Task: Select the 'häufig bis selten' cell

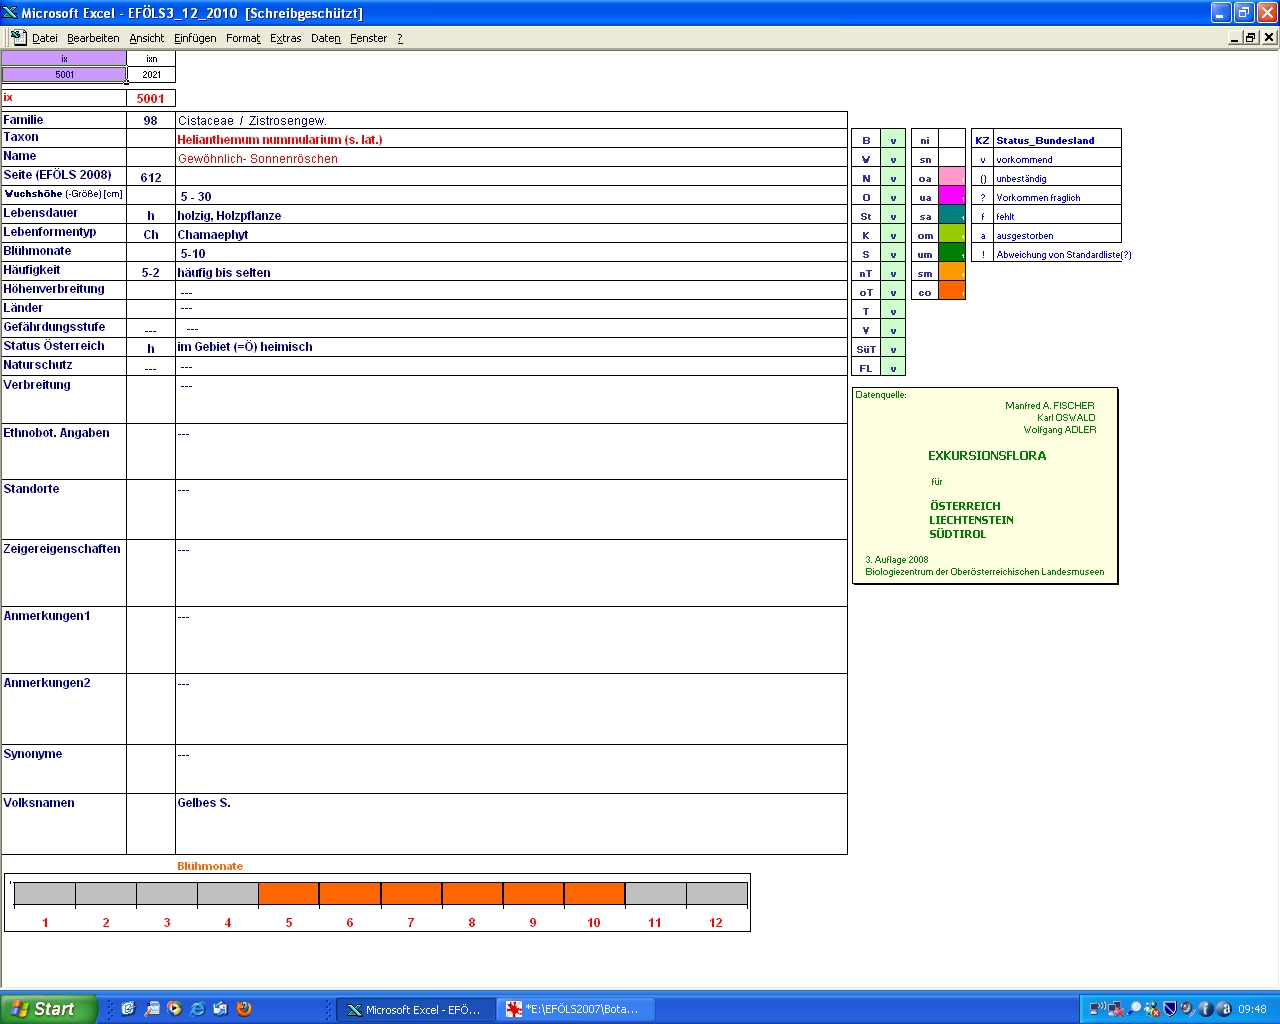Action: [x=511, y=272]
